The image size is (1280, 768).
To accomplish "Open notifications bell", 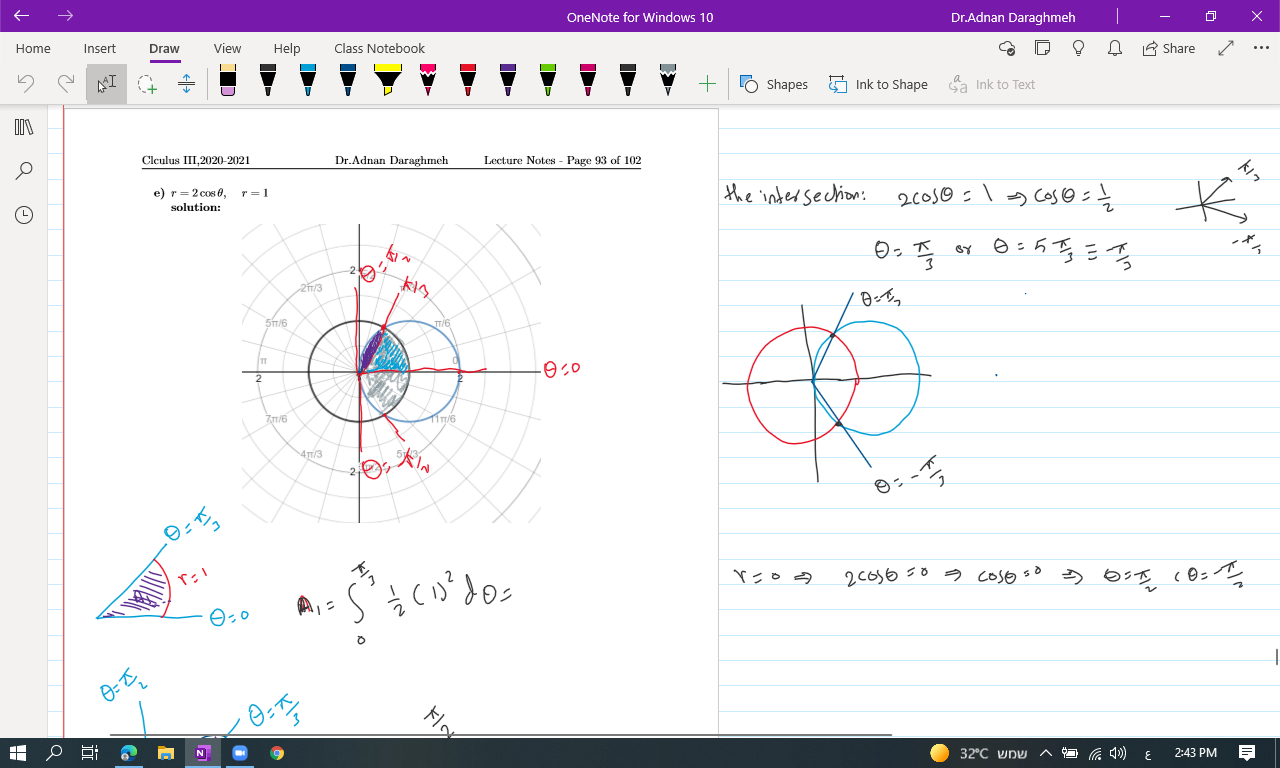I will 1115,48.
